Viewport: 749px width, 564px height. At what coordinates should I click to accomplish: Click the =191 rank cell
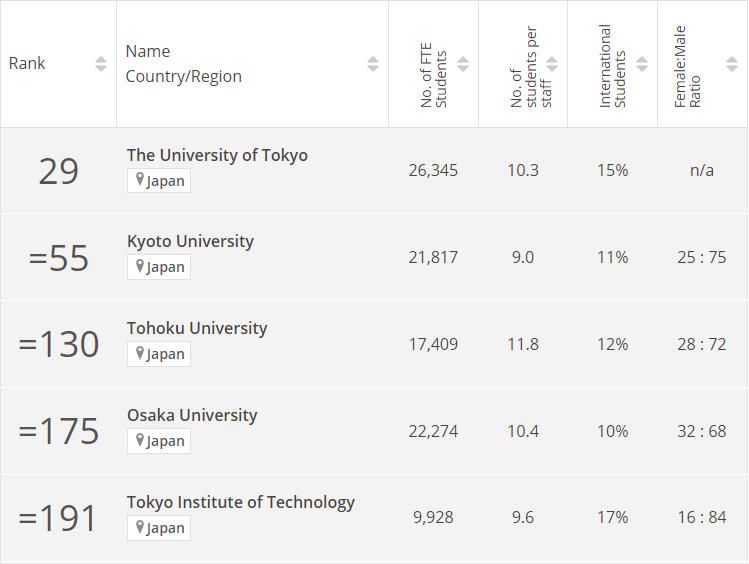click(x=58, y=518)
